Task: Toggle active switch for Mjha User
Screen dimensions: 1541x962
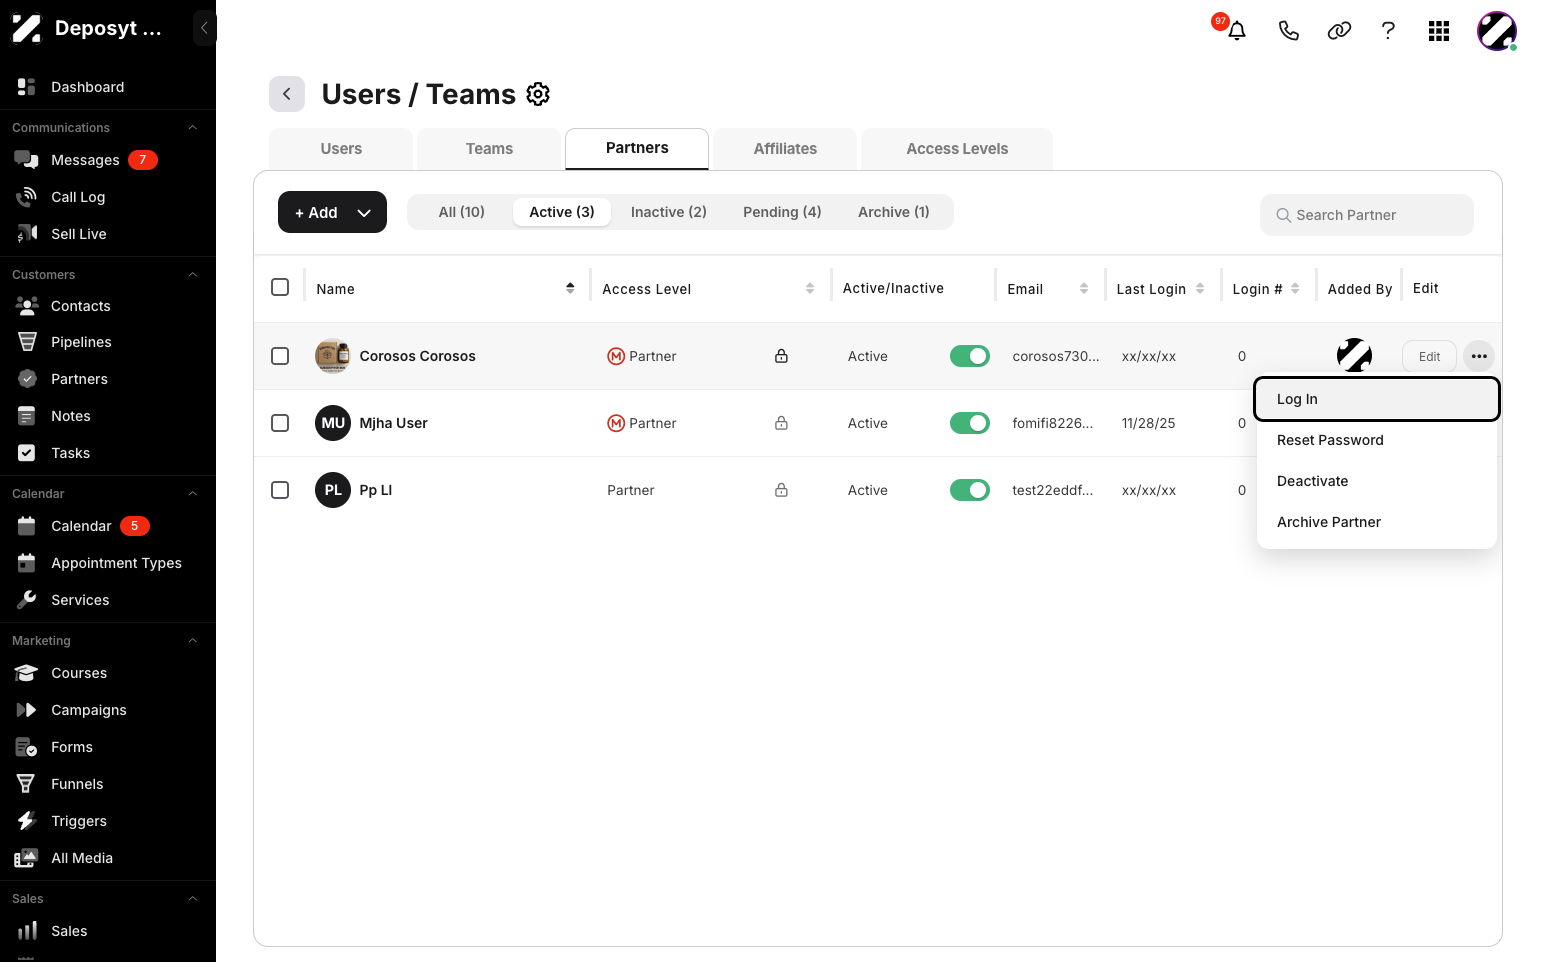Action: coord(969,423)
